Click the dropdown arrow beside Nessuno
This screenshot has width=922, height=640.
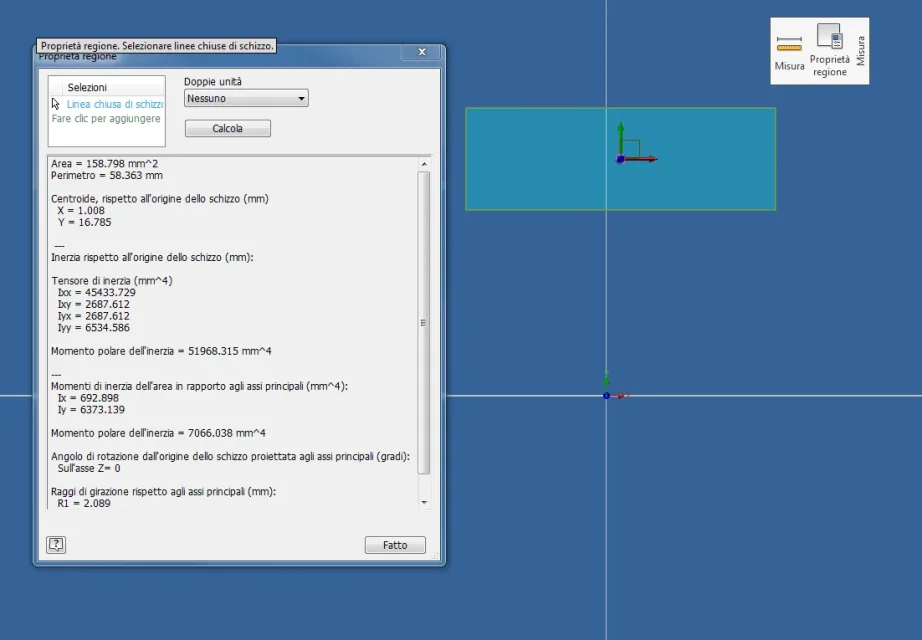click(301, 98)
